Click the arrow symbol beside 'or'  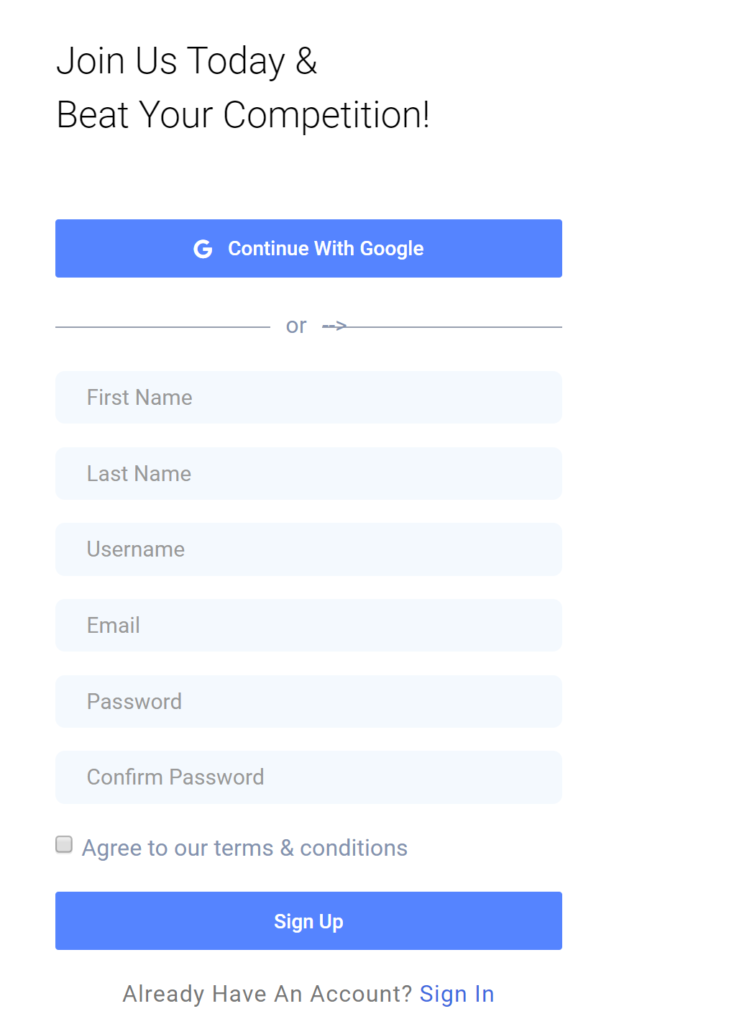pos(334,325)
